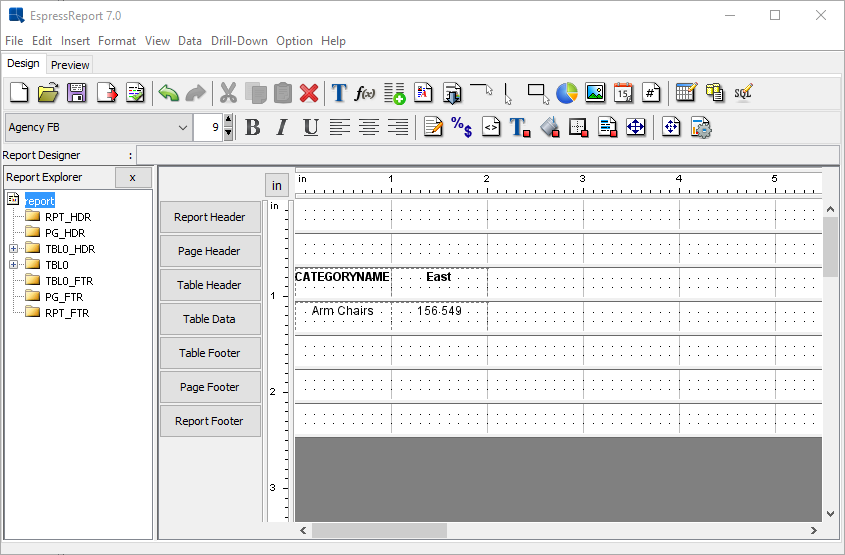Screen dimensions: 845x555
Task: Align text center
Action: (x=369, y=127)
